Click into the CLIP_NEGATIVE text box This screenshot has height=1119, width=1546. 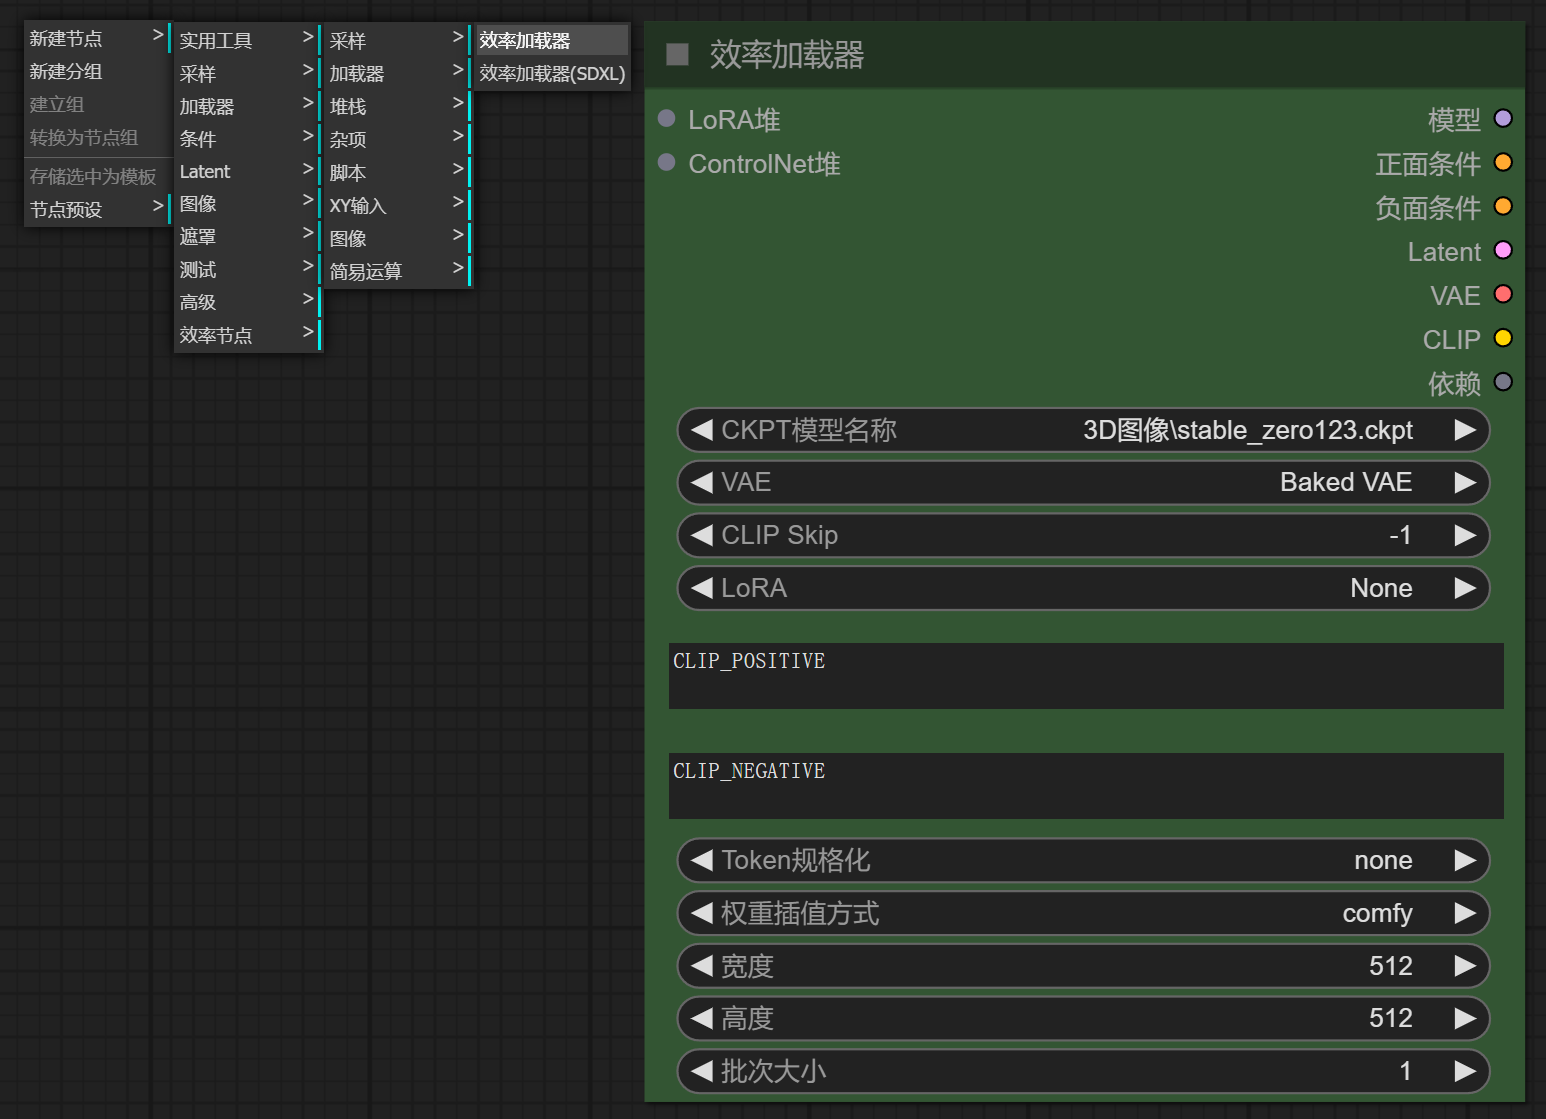[x=1086, y=786]
